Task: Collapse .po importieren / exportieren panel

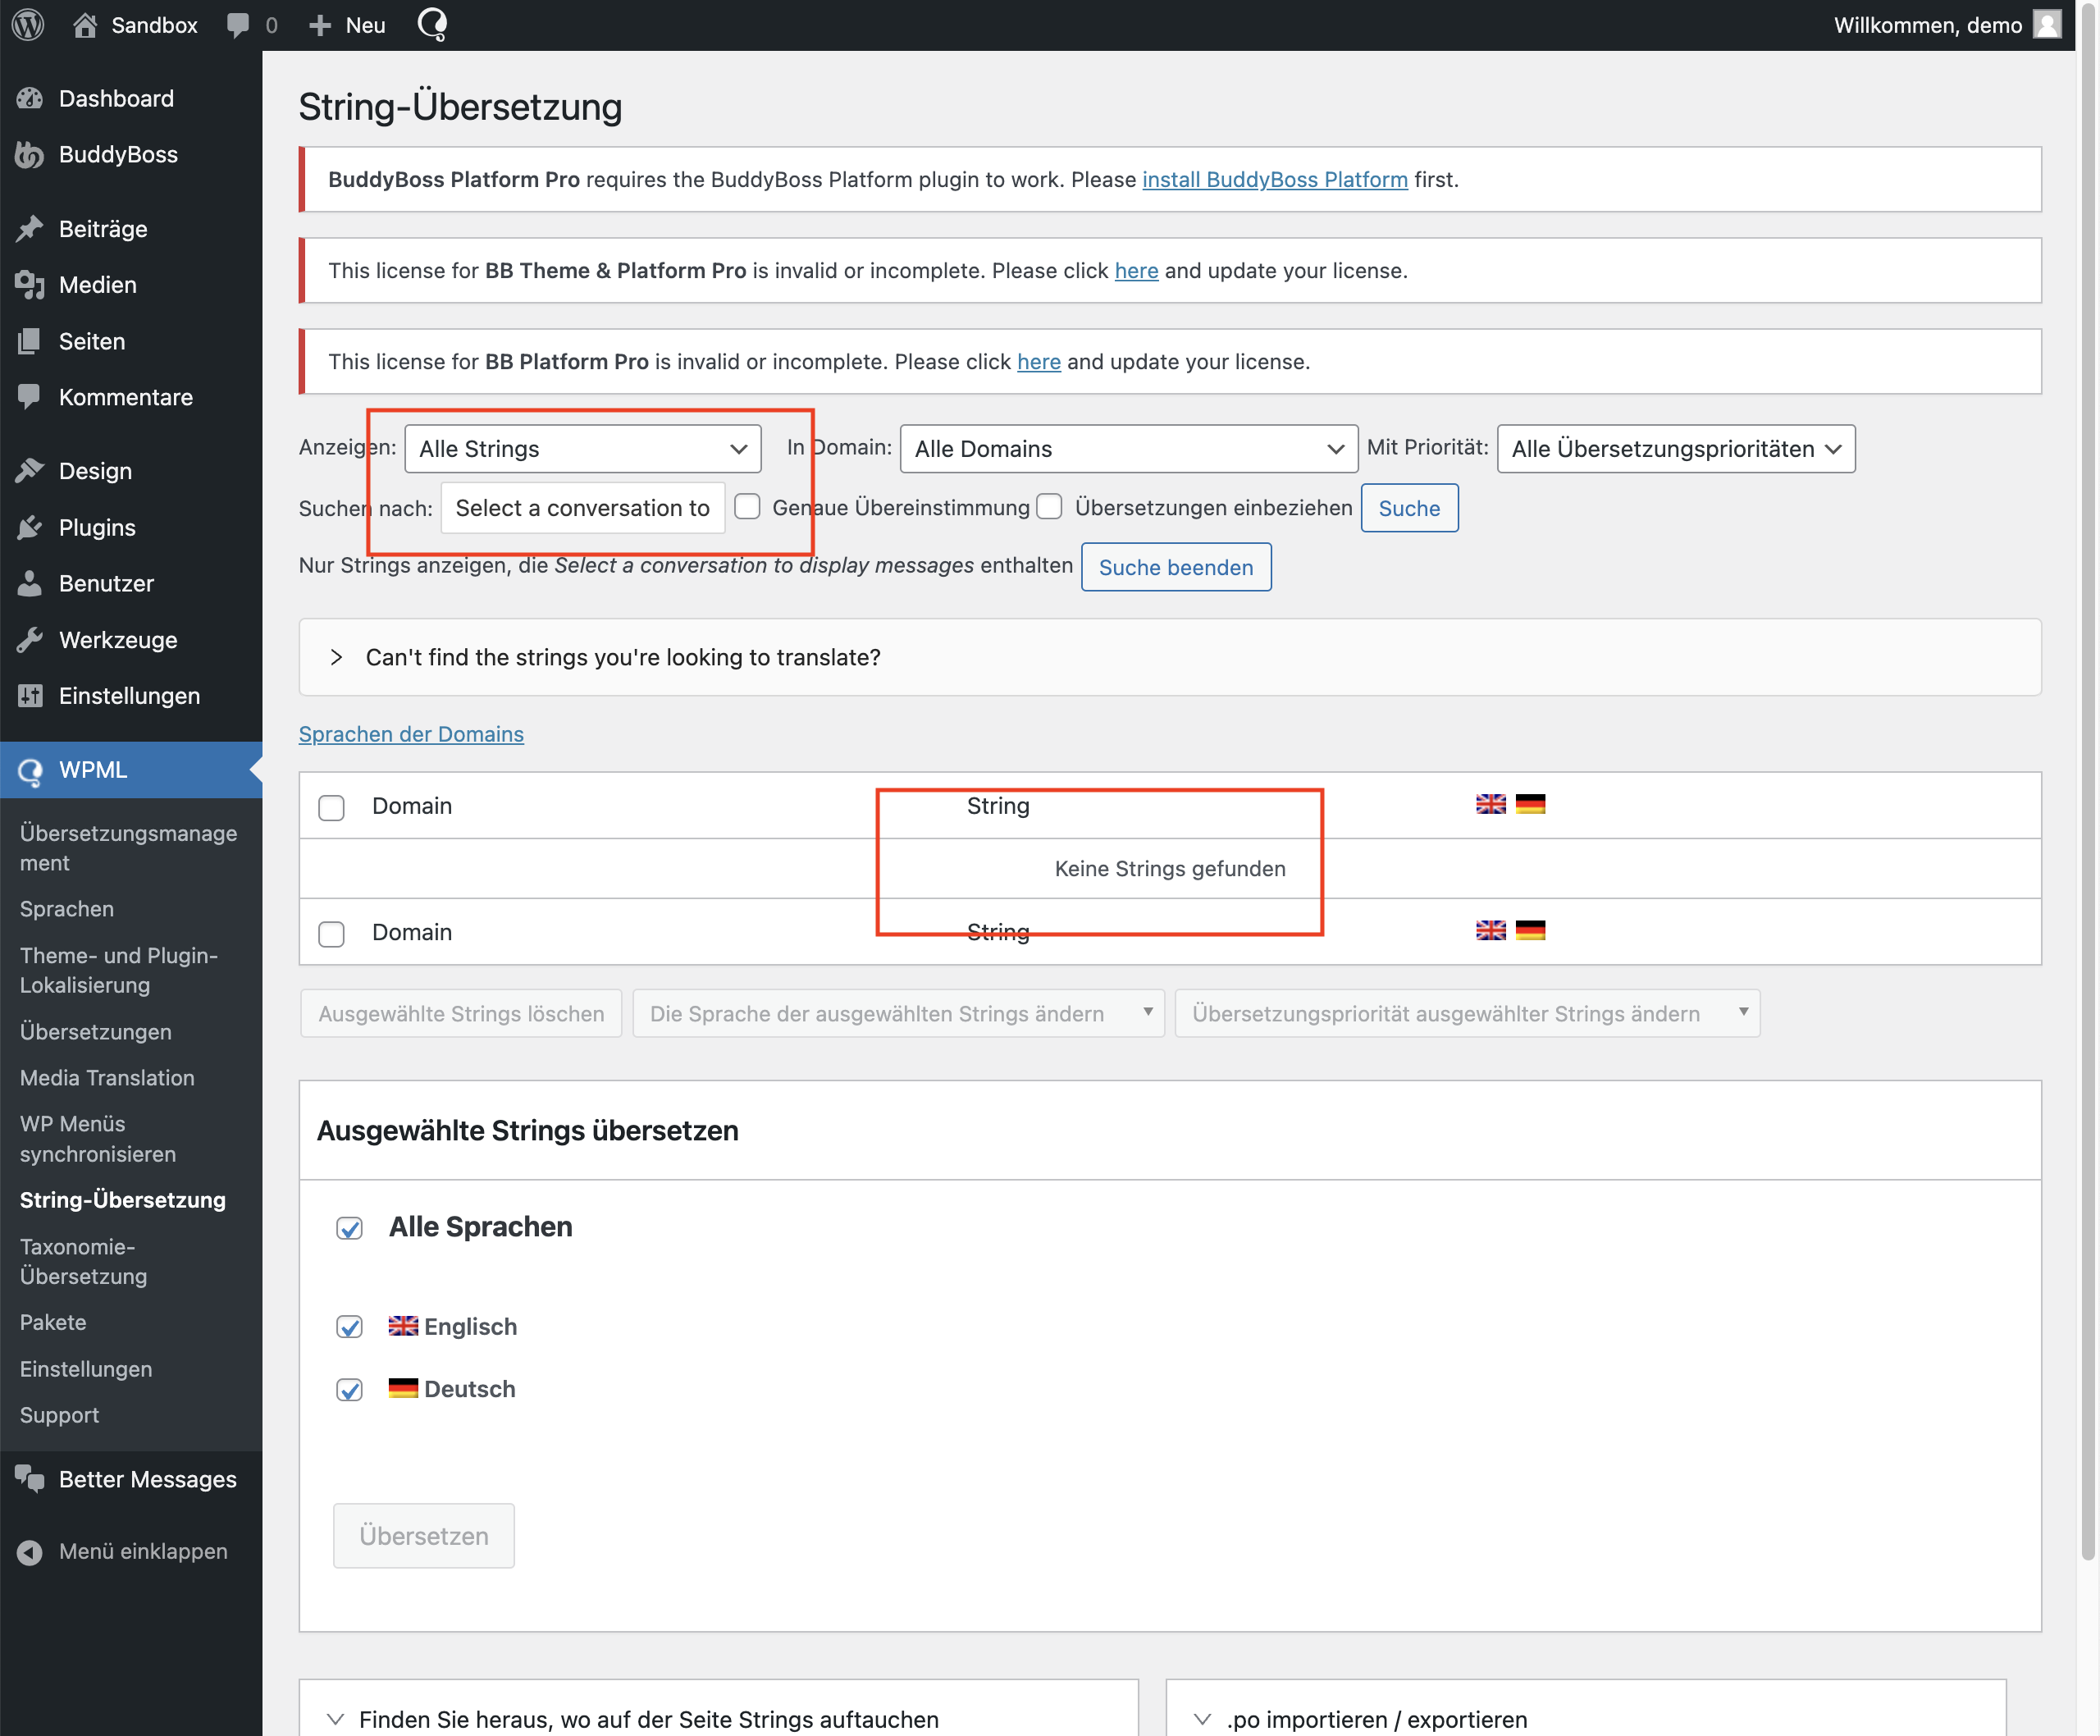Action: coord(1203,1720)
